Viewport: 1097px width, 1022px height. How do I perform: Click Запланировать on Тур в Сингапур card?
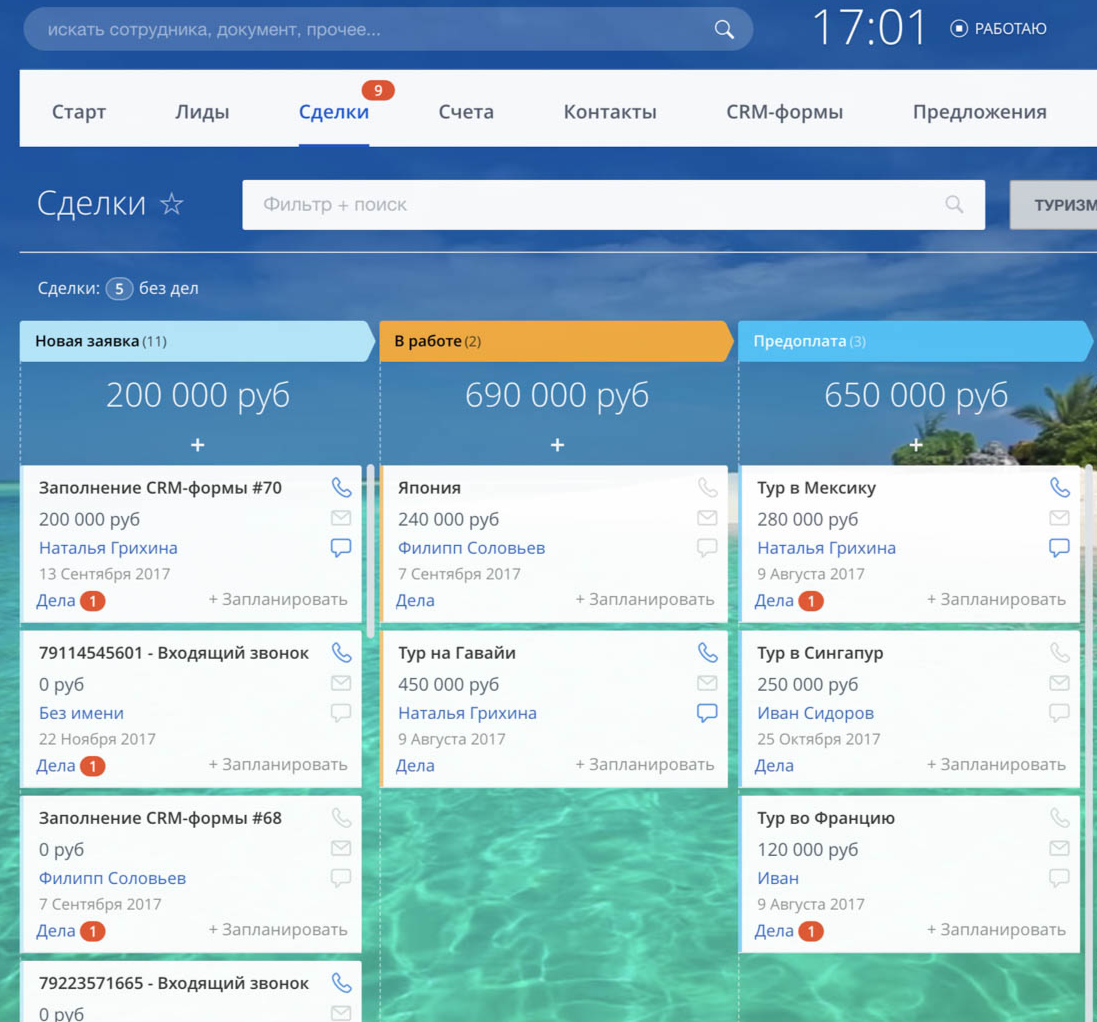997,765
